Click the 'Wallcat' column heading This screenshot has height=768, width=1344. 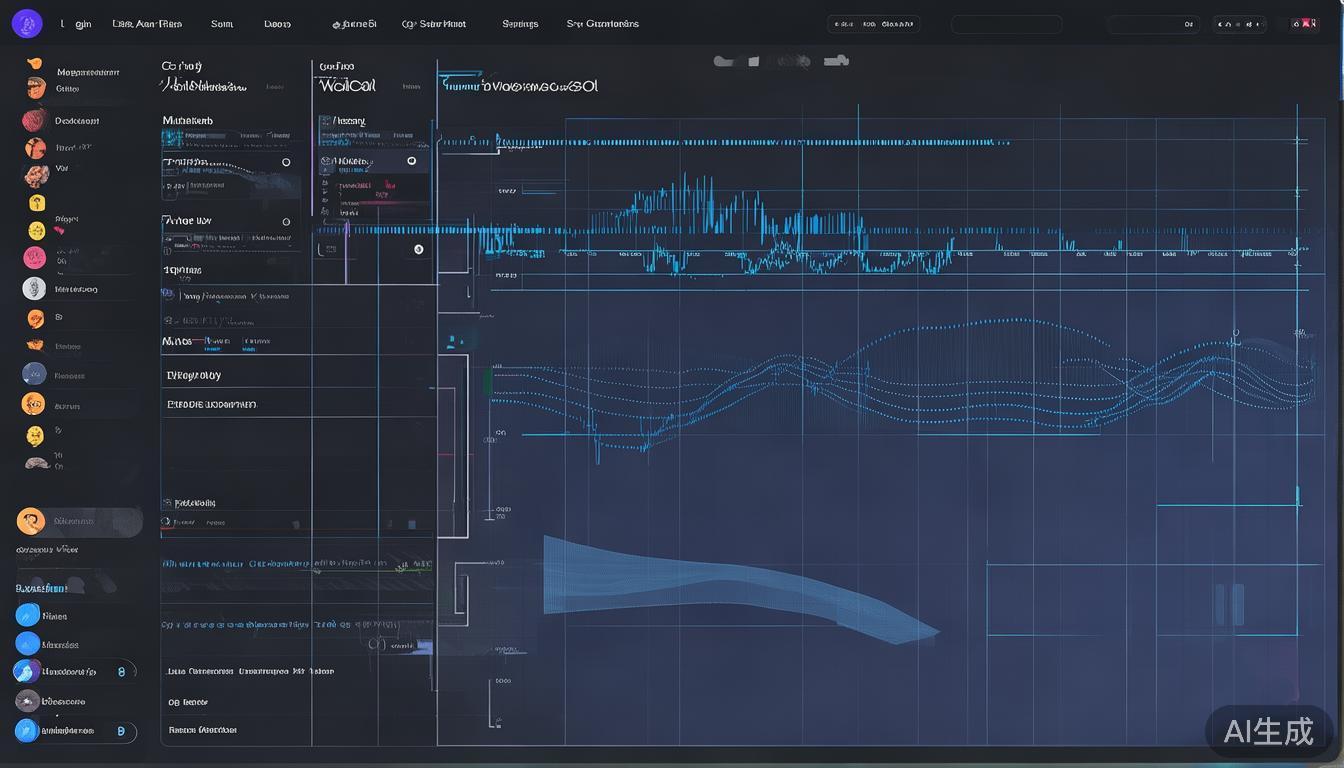347,86
